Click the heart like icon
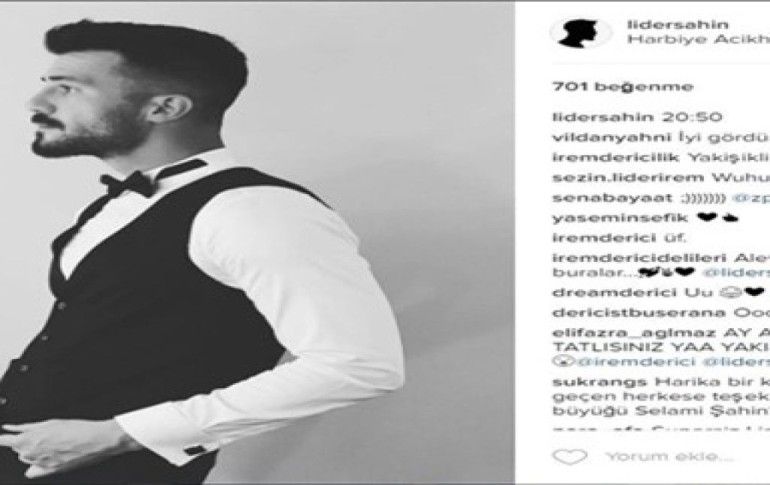The height and width of the screenshot is (485, 770). click(570, 457)
